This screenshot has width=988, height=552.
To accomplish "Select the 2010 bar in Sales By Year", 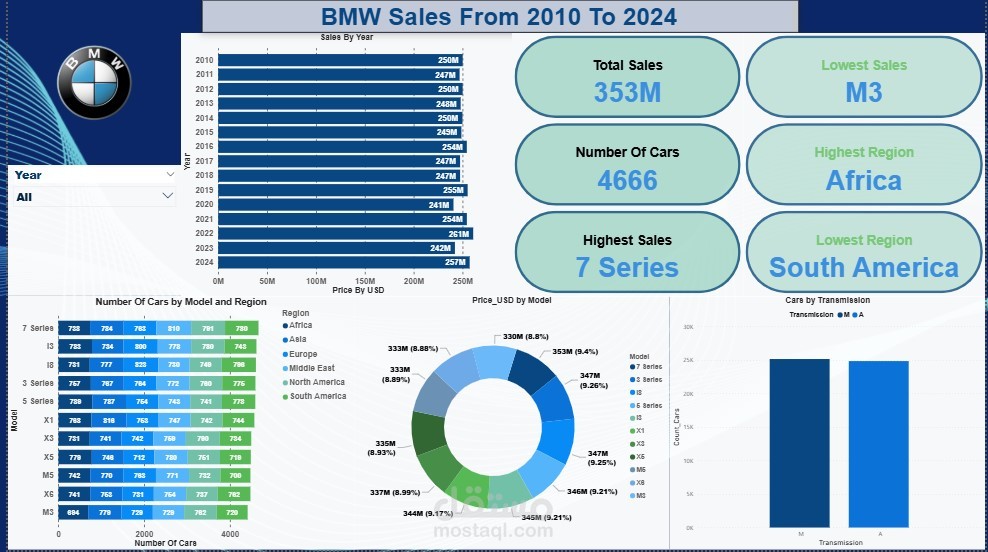I will pos(340,60).
